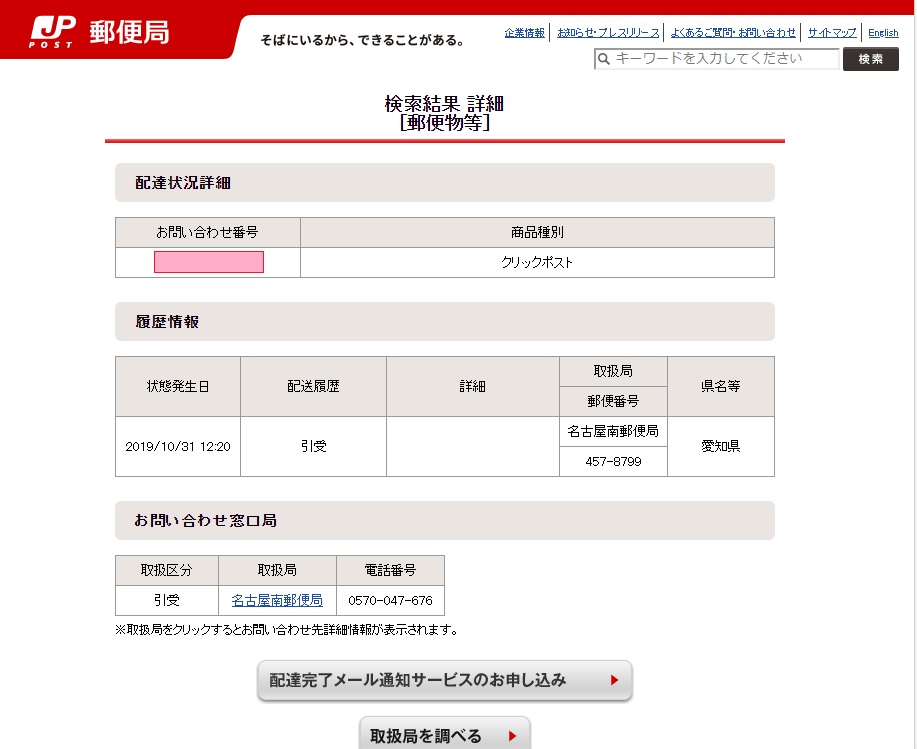This screenshot has height=749, width=917.
Task: Click 取扱局を調べる button
Action: [x=445, y=733]
